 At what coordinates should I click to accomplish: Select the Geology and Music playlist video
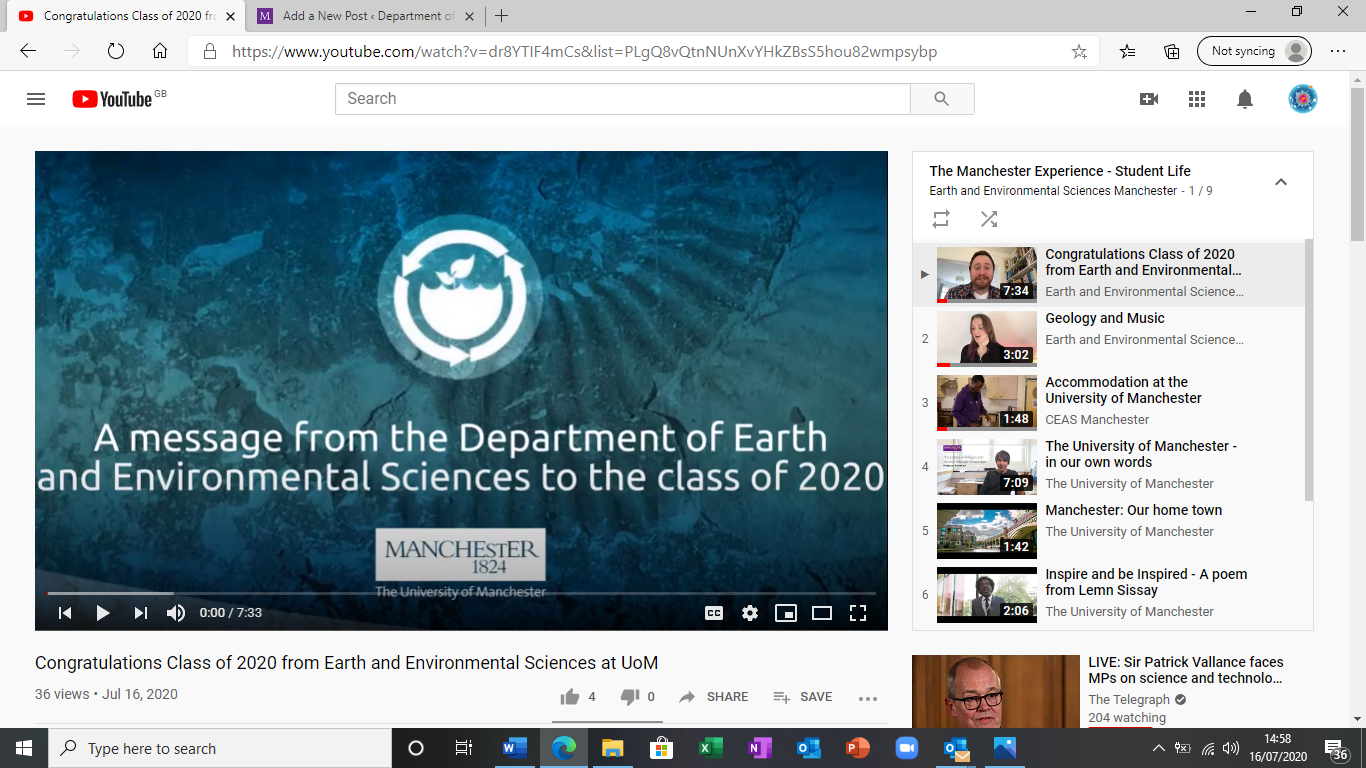point(1109,339)
